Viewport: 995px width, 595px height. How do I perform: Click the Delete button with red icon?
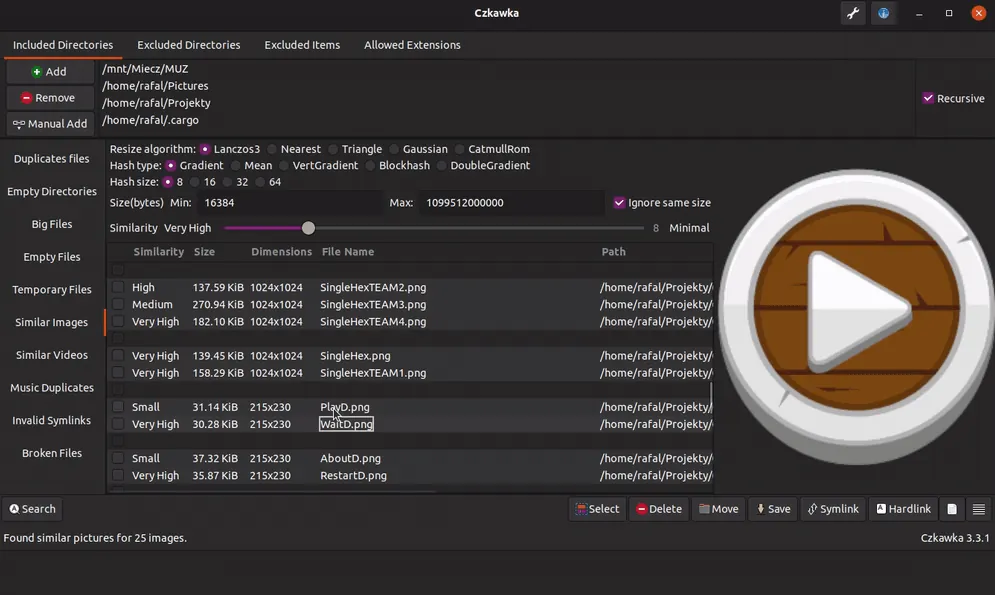pyautogui.click(x=659, y=509)
